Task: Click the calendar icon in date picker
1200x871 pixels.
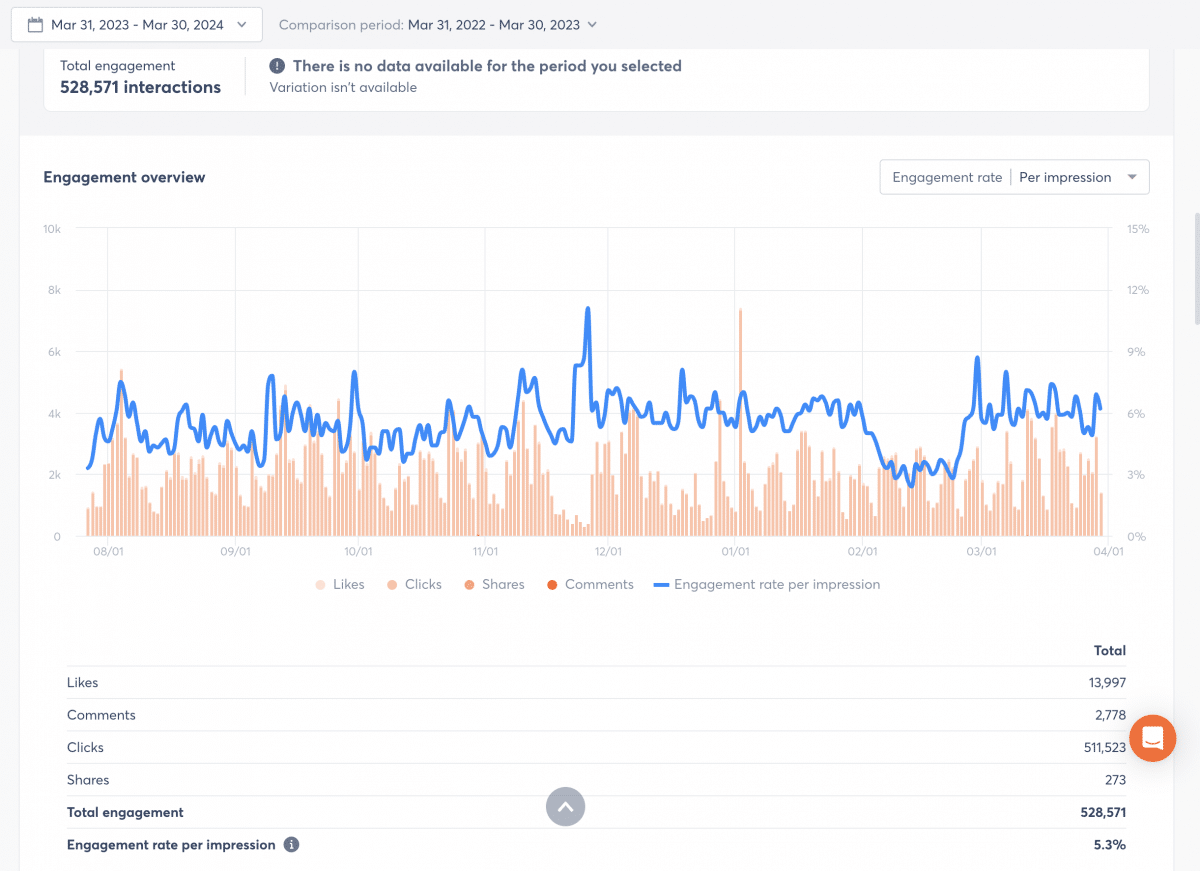Action: pos(35,25)
